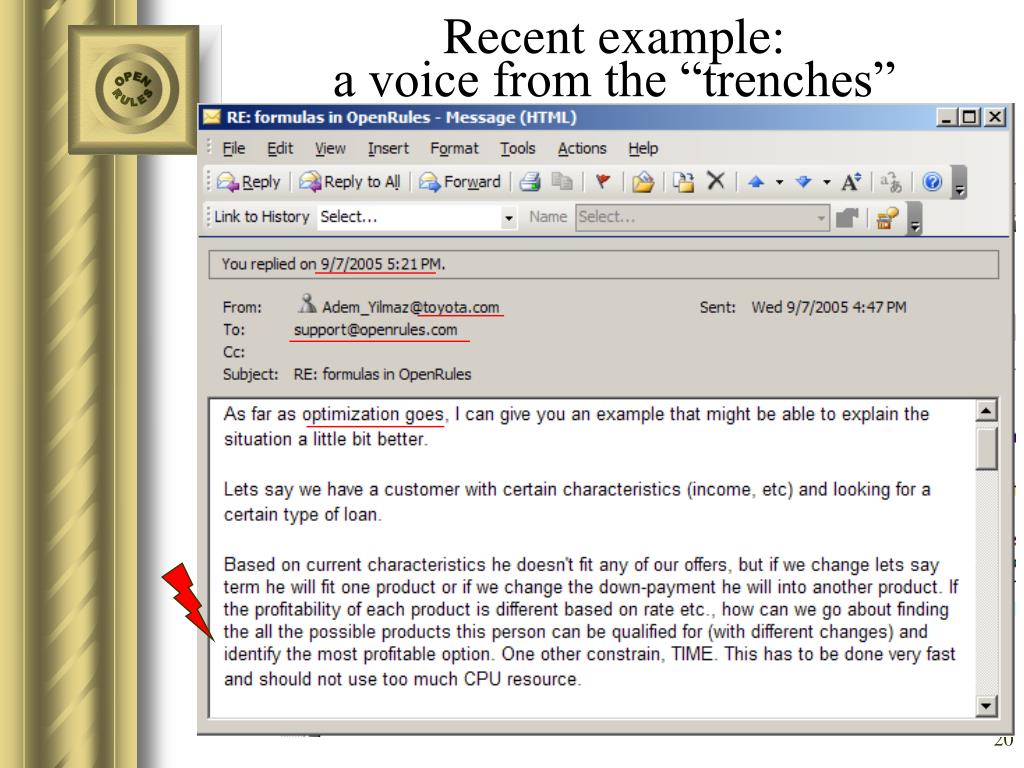The width and height of the screenshot is (1024, 768).
Task: Open the Actions menu
Action: point(582,148)
